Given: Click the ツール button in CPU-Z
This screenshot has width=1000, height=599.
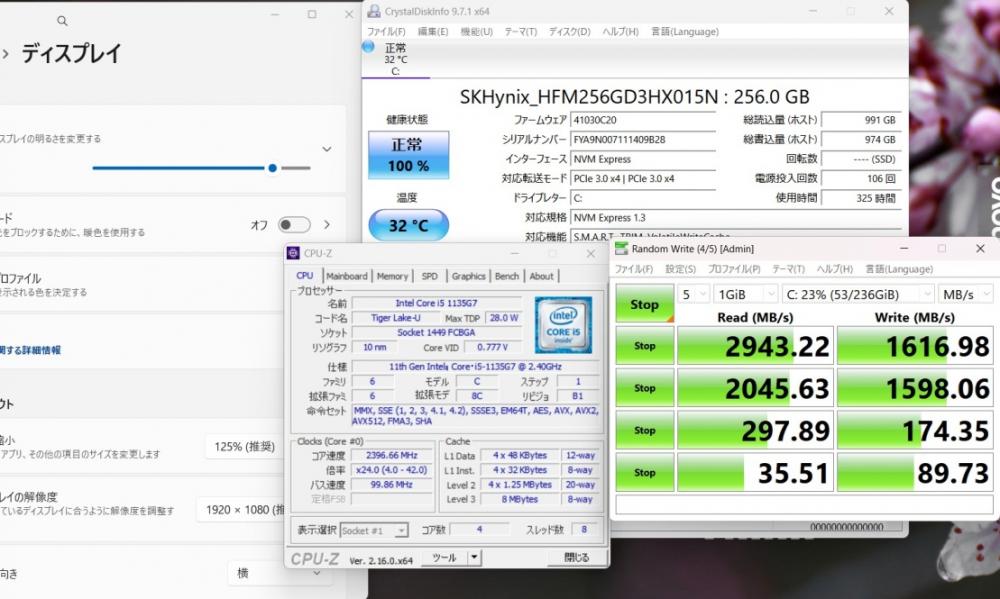Looking at the screenshot, I should (x=445, y=558).
